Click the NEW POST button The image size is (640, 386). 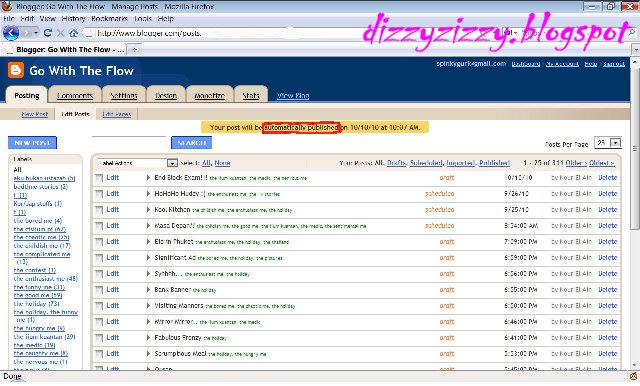click(32, 143)
